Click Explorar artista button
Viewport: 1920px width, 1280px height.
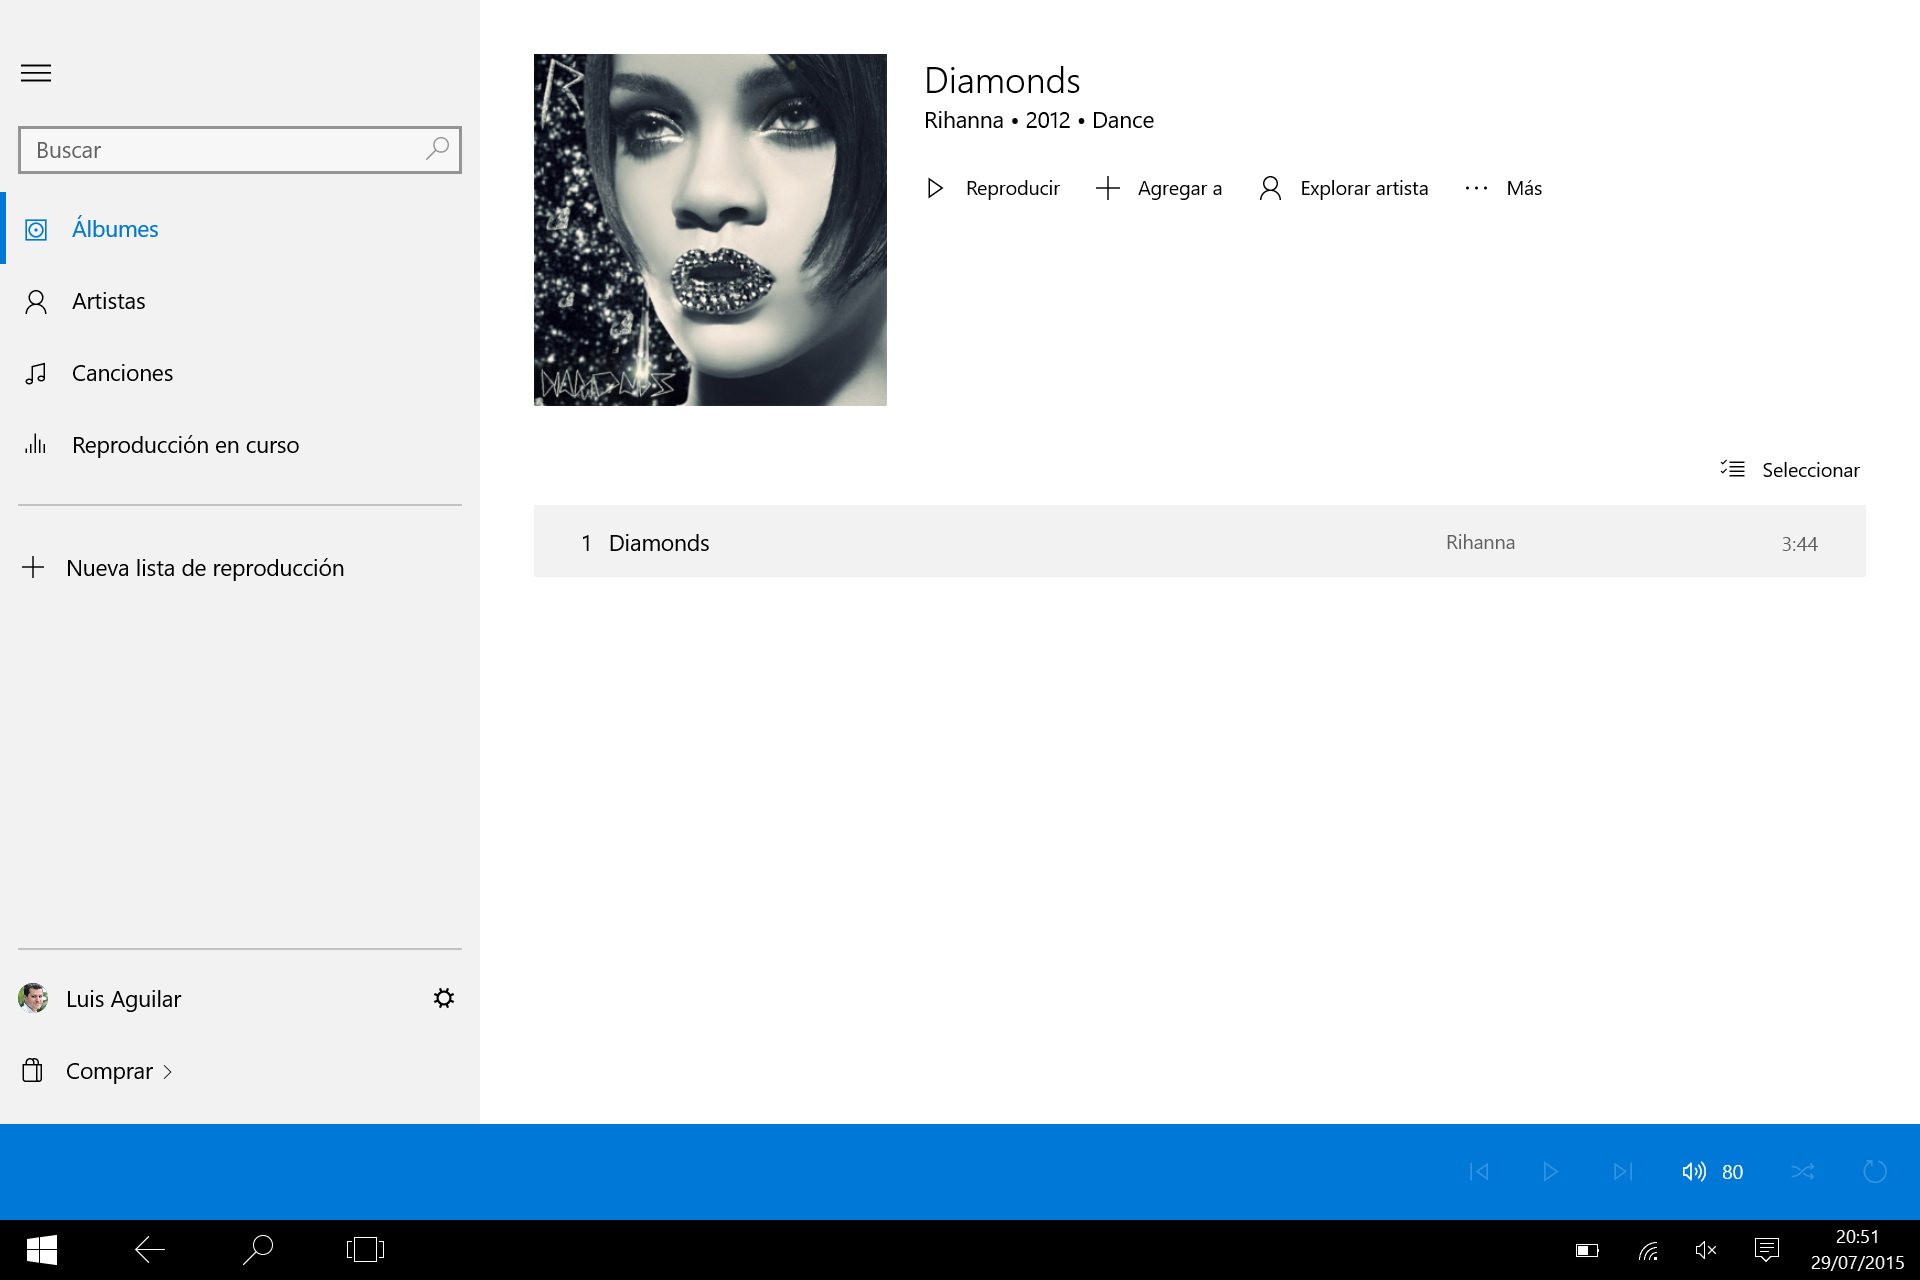(1344, 188)
